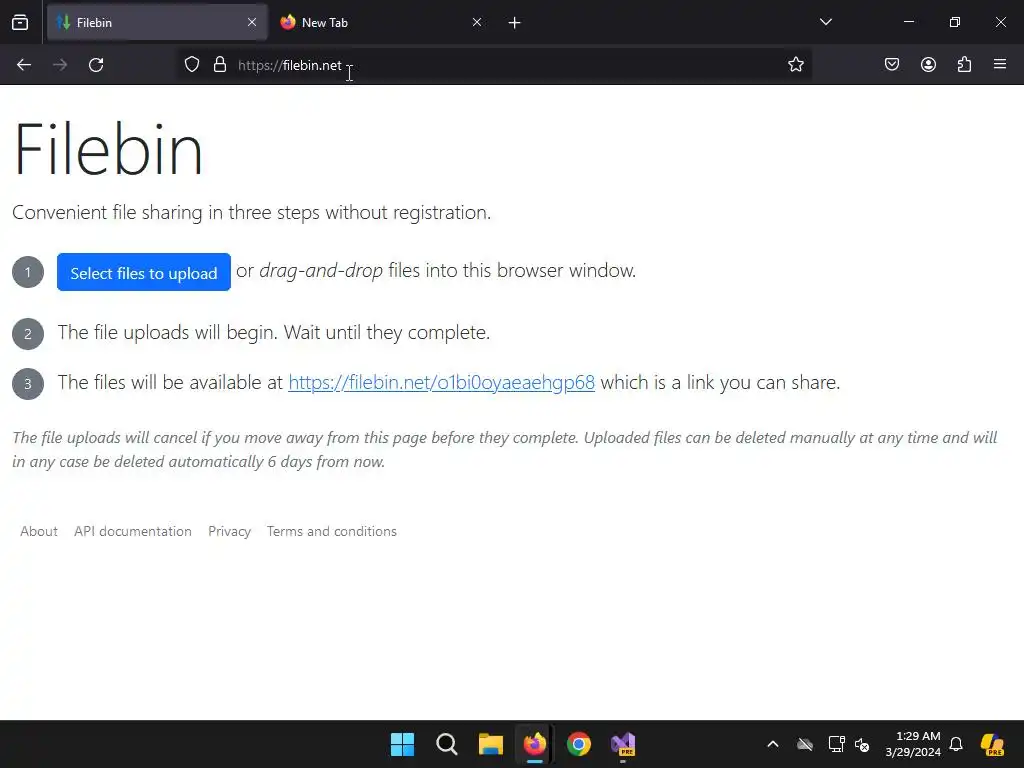Open the Extensions puzzle icon
The image size is (1024, 768).
[x=964, y=64]
